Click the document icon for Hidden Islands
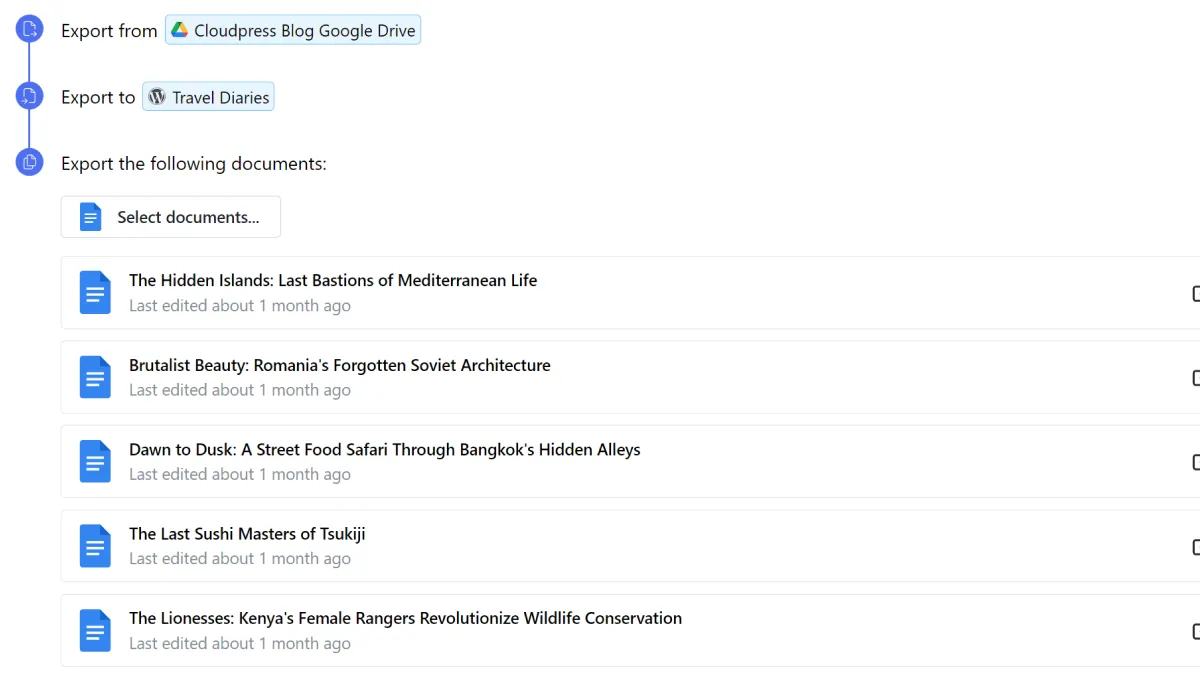Screen dimensions: 1200x675 coord(95,293)
